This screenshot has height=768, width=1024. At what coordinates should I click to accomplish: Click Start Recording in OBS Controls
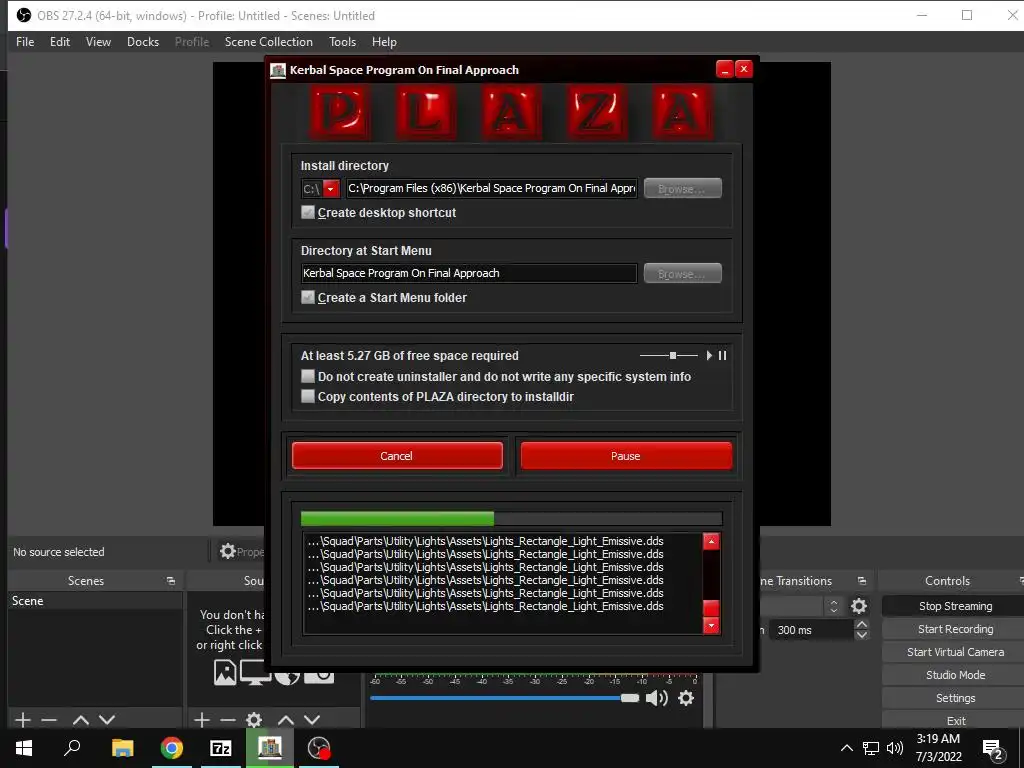coord(955,629)
